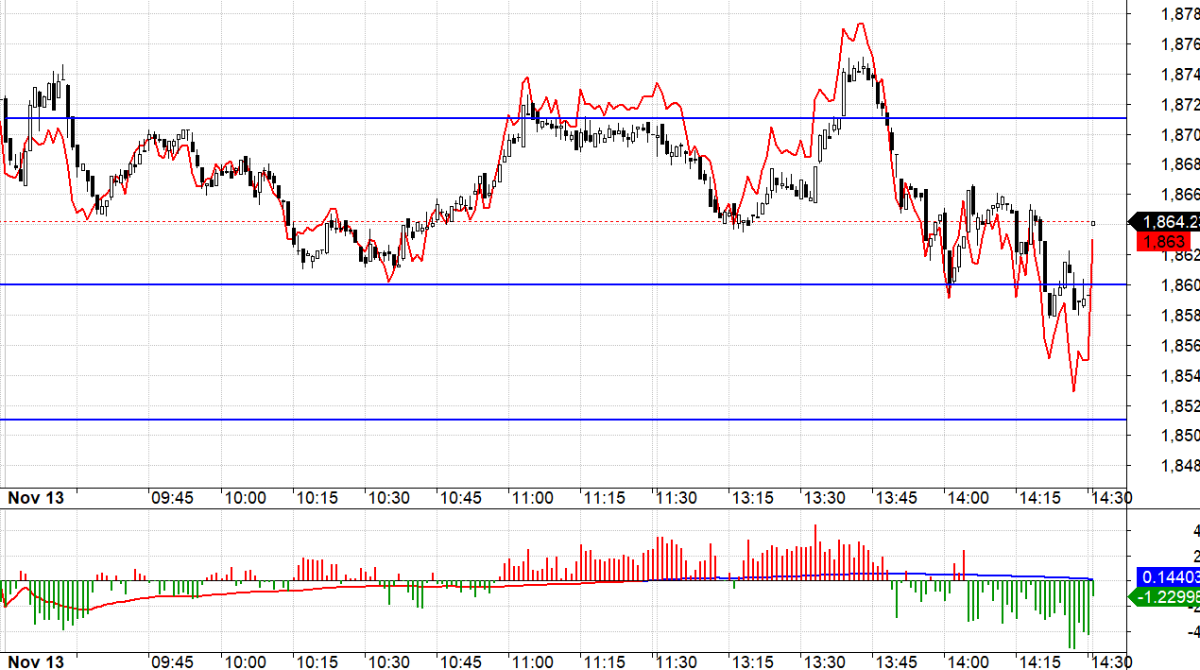Screen dimensions: 1200x670
Task: Click the highest peak of the red line
Action: click(860, 24)
